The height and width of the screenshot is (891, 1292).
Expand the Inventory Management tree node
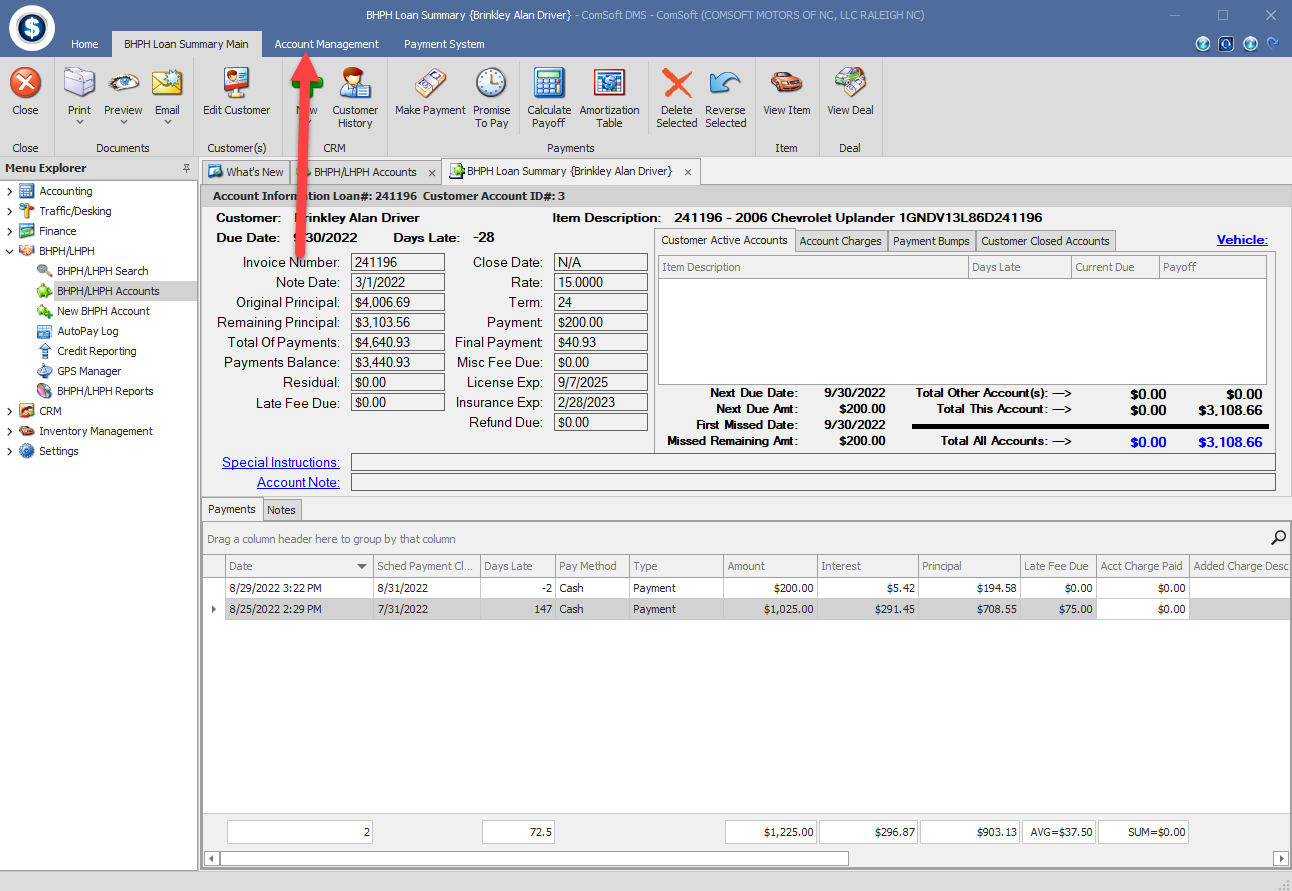click(x=9, y=431)
